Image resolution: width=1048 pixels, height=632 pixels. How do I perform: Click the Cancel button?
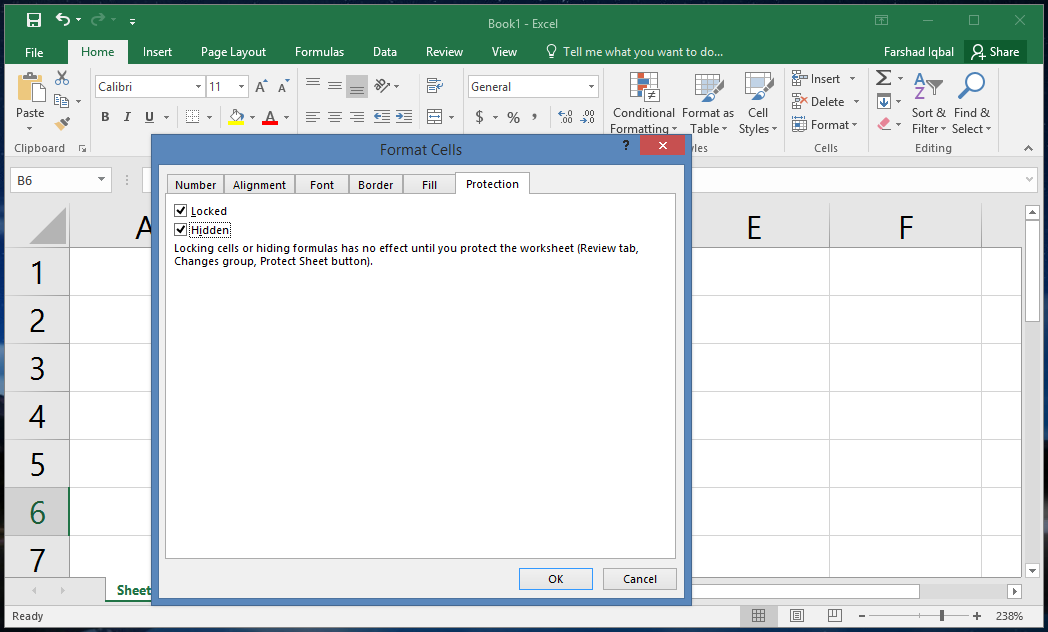tap(639, 578)
